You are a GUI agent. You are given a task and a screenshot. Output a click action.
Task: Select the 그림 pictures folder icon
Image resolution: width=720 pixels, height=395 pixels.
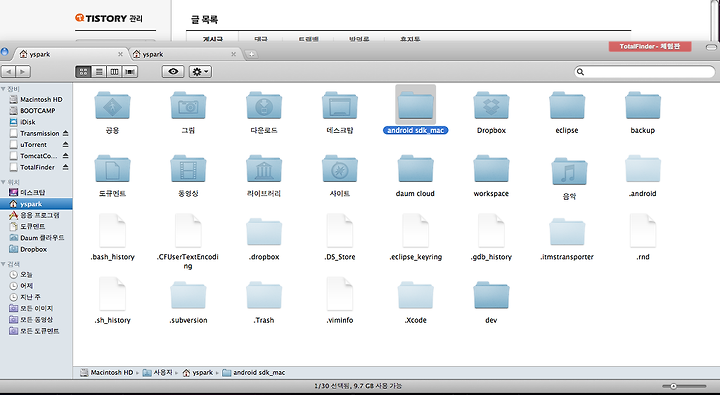188,105
